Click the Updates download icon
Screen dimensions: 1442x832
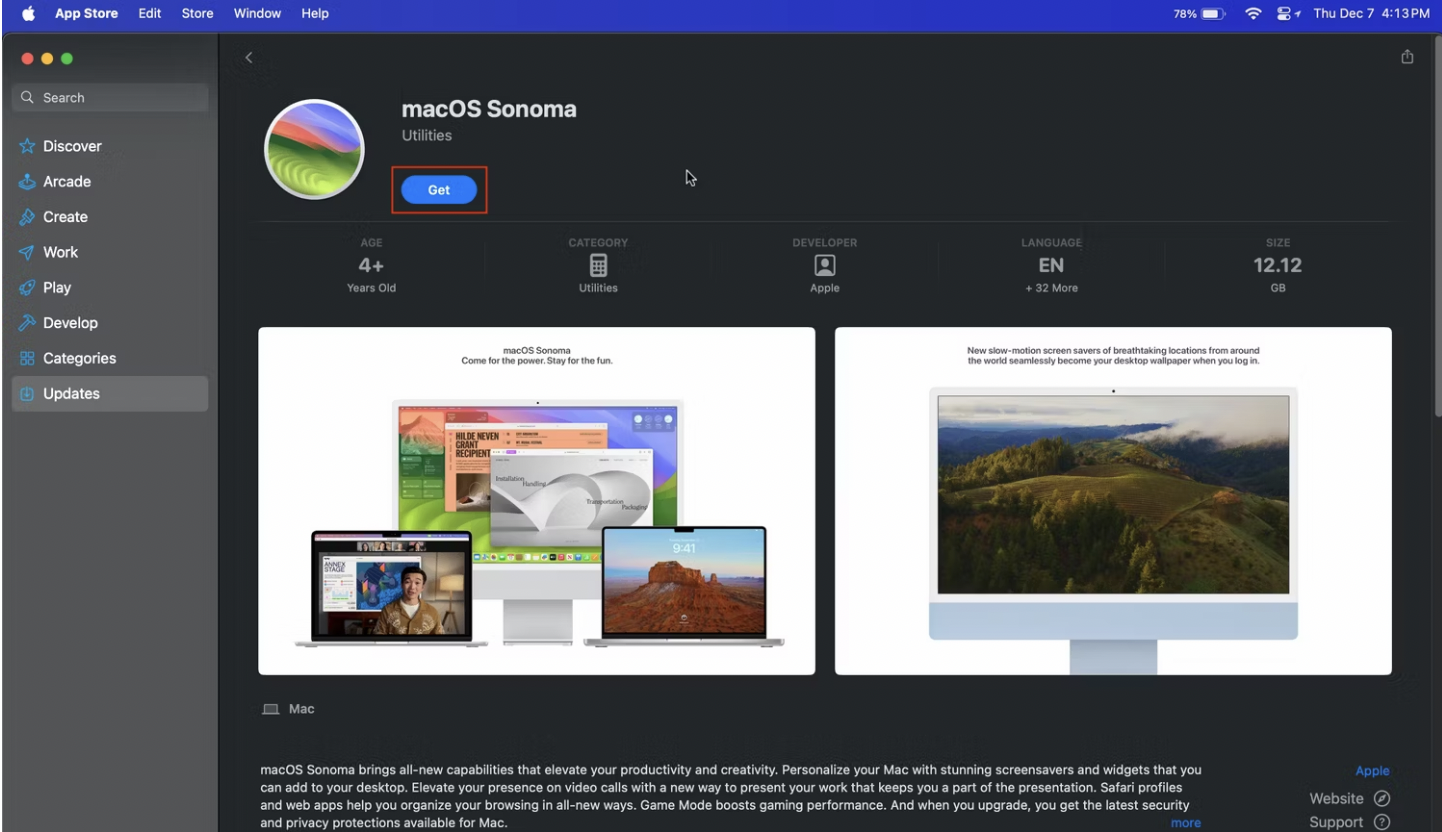tap(27, 394)
